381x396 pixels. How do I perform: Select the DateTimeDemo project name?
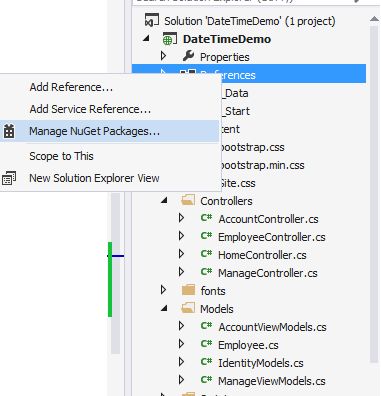[227, 39]
